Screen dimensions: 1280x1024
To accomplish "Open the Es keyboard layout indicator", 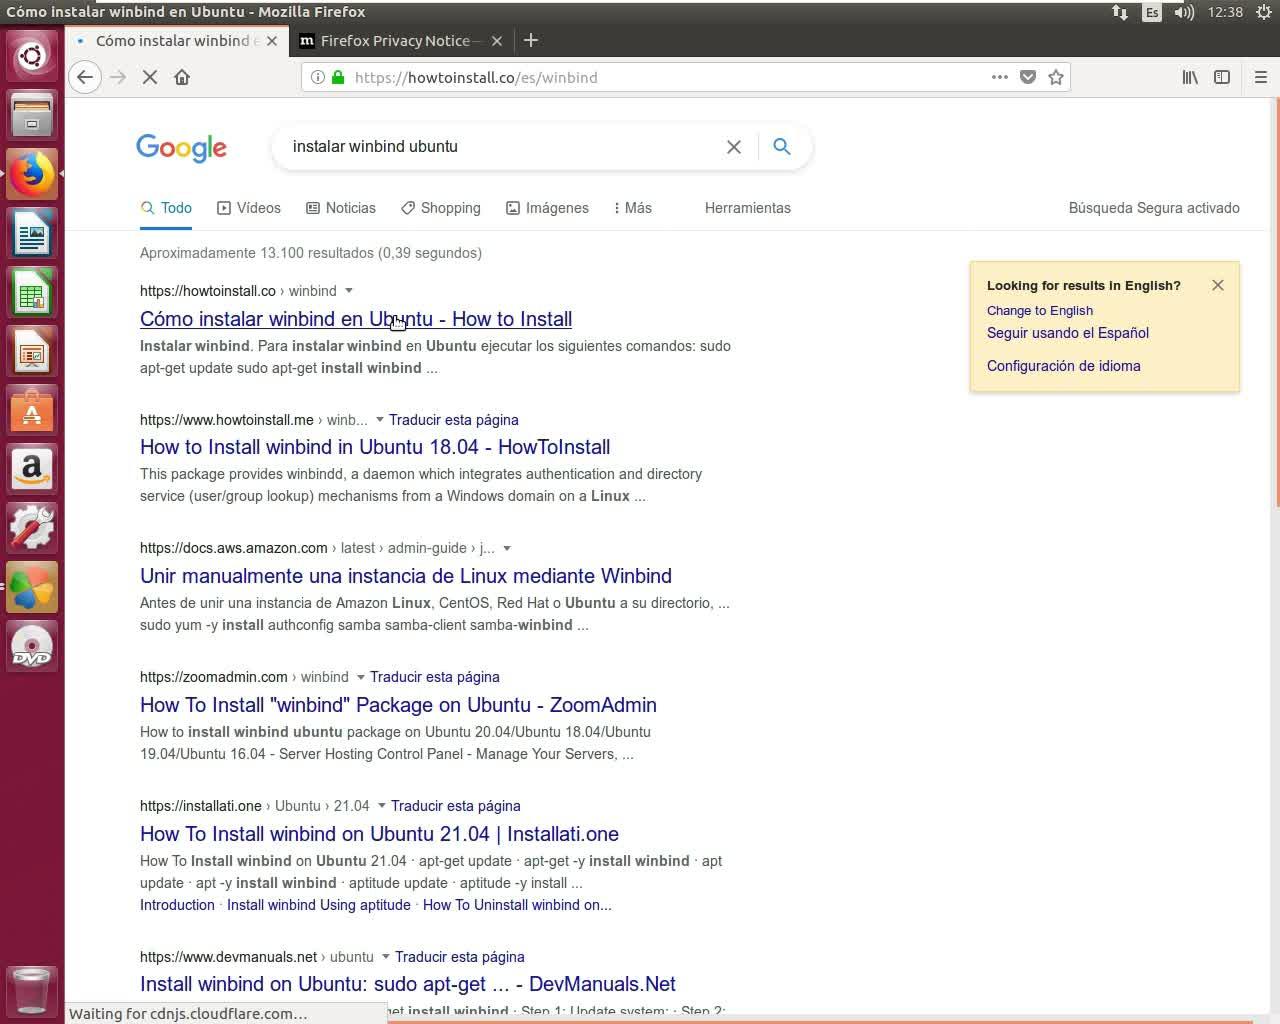I will [x=1152, y=12].
